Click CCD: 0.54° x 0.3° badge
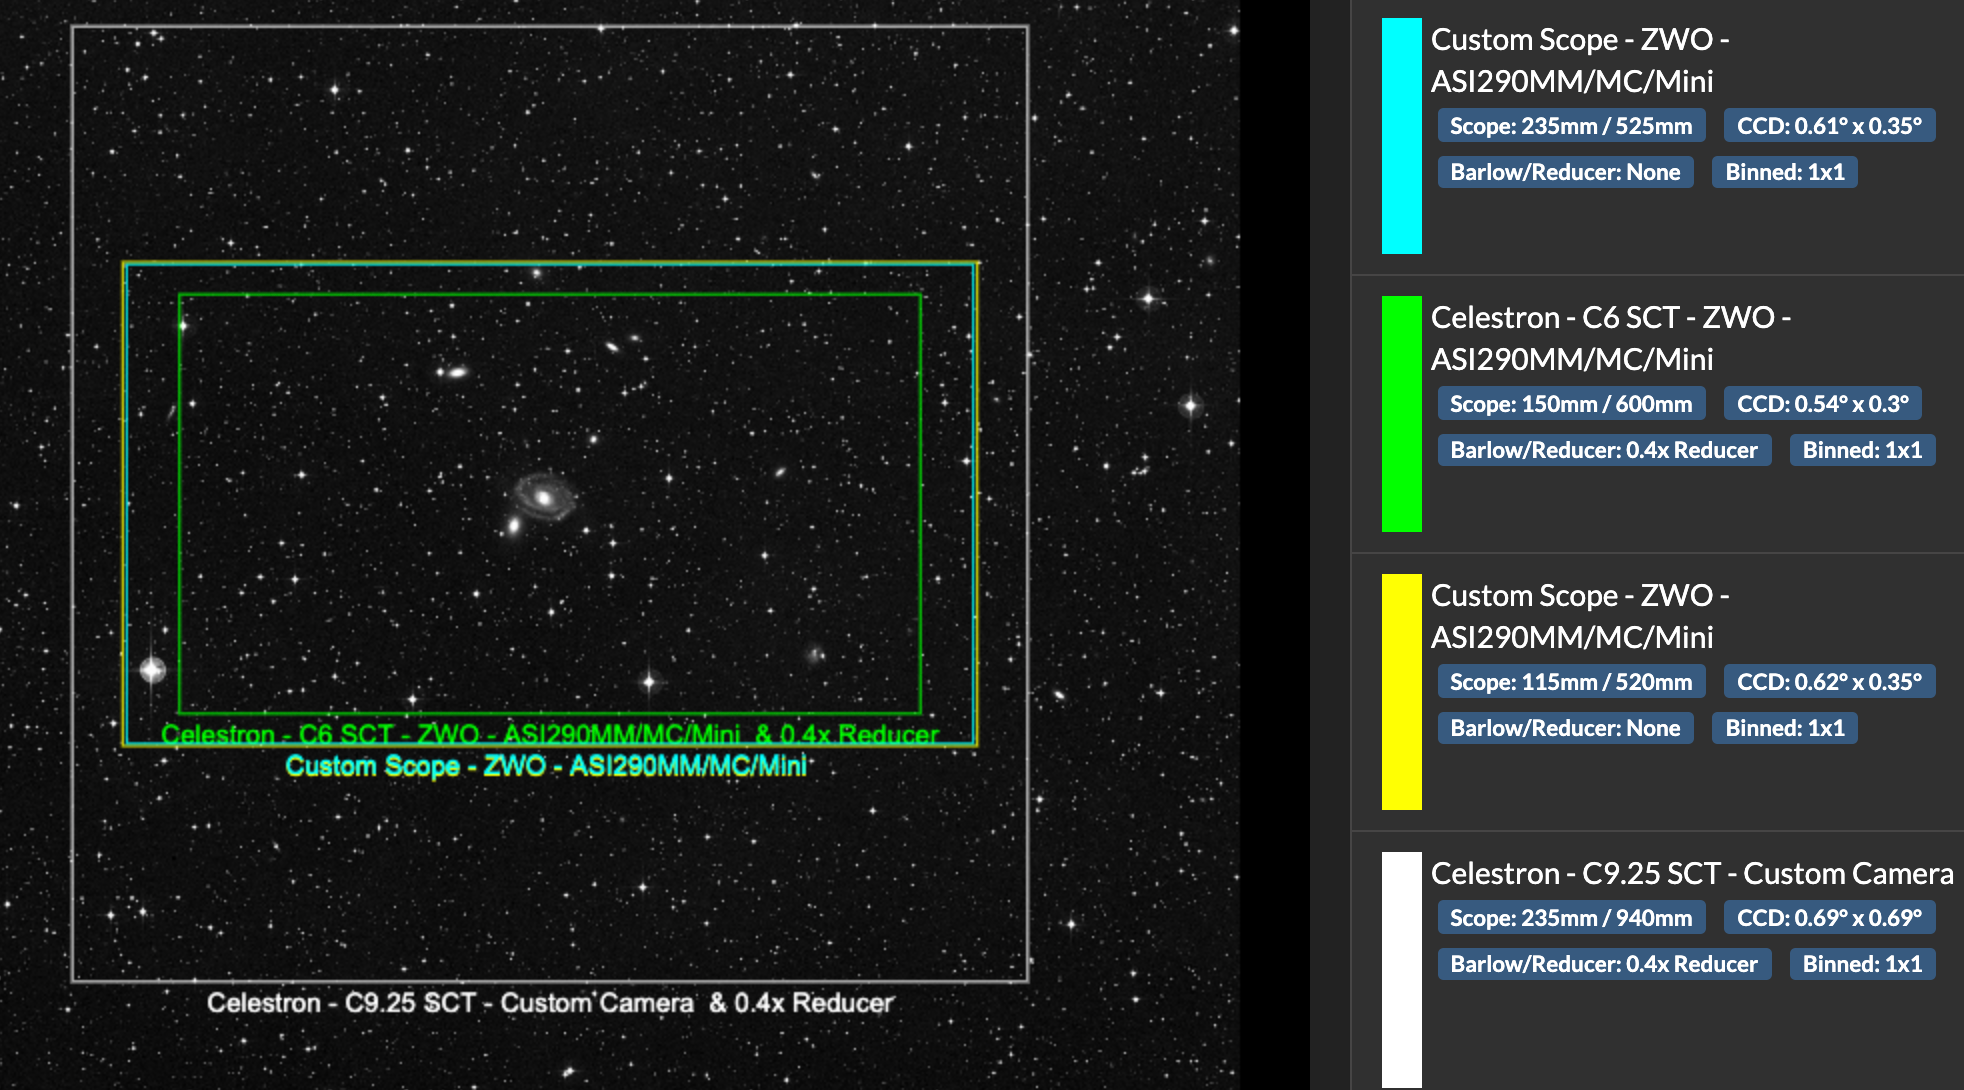The image size is (1964, 1090). (1822, 404)
